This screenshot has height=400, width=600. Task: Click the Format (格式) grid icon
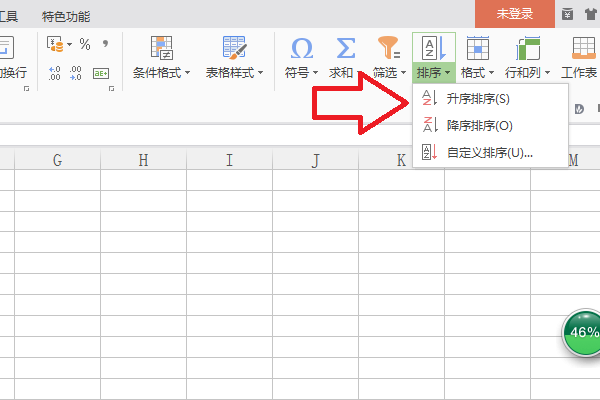click(478, 48)
